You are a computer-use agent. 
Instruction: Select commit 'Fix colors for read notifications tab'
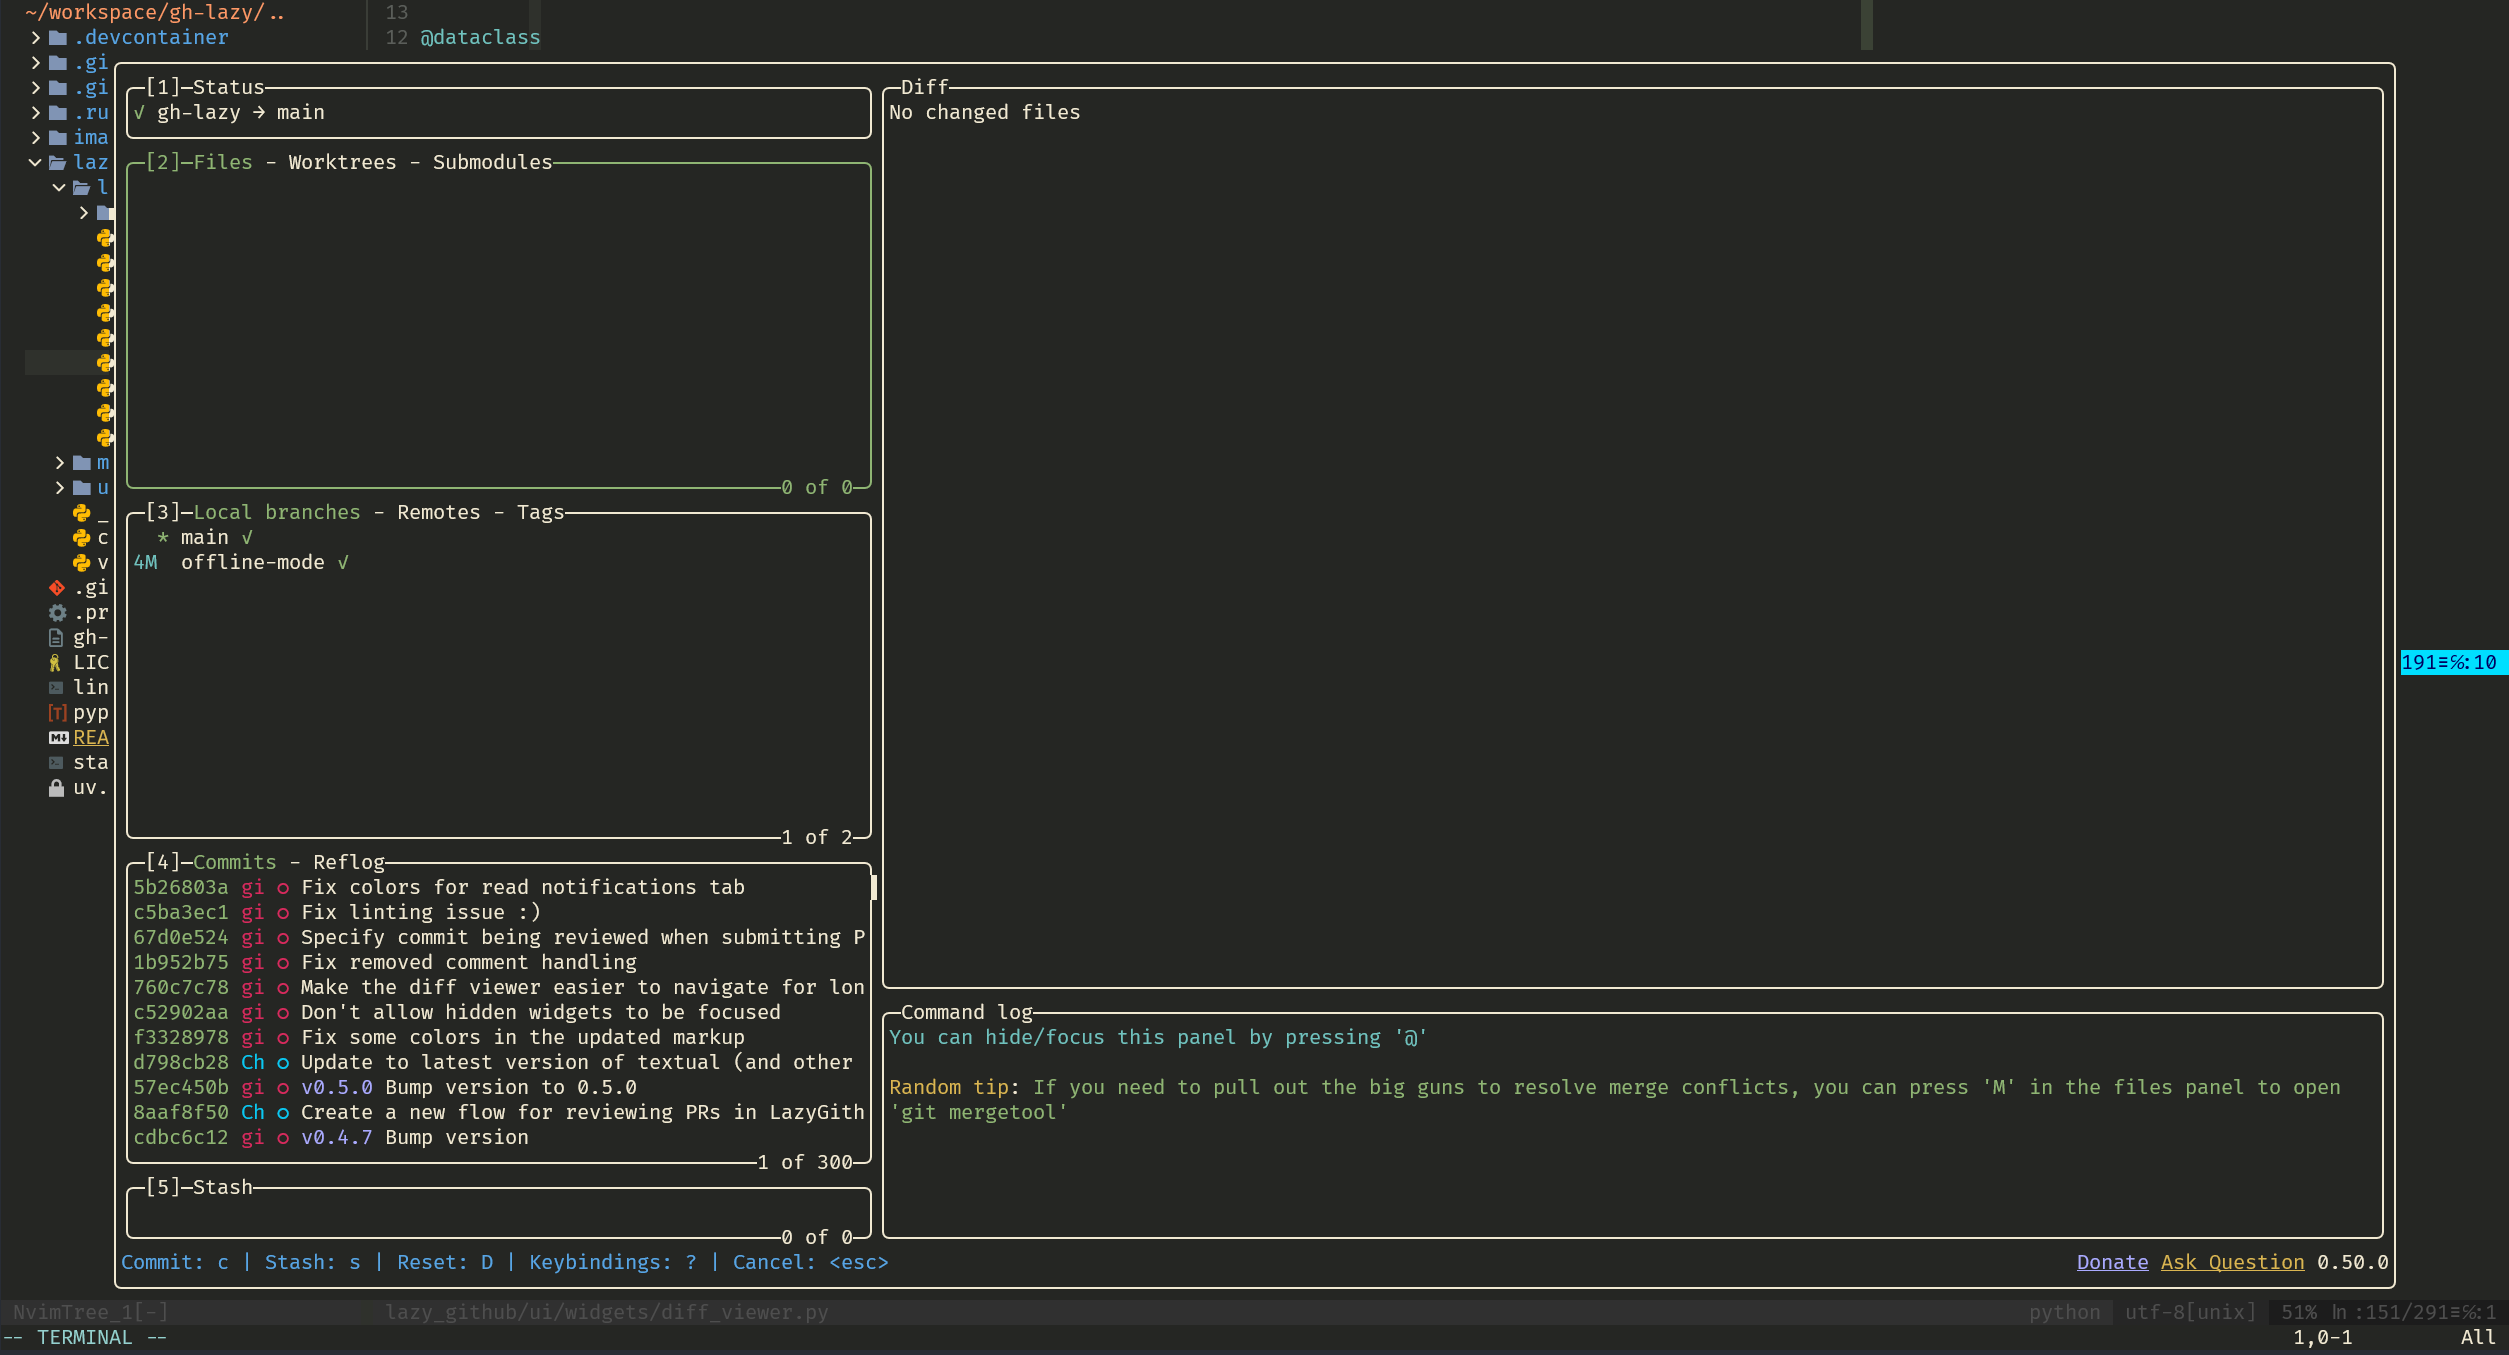499,888
